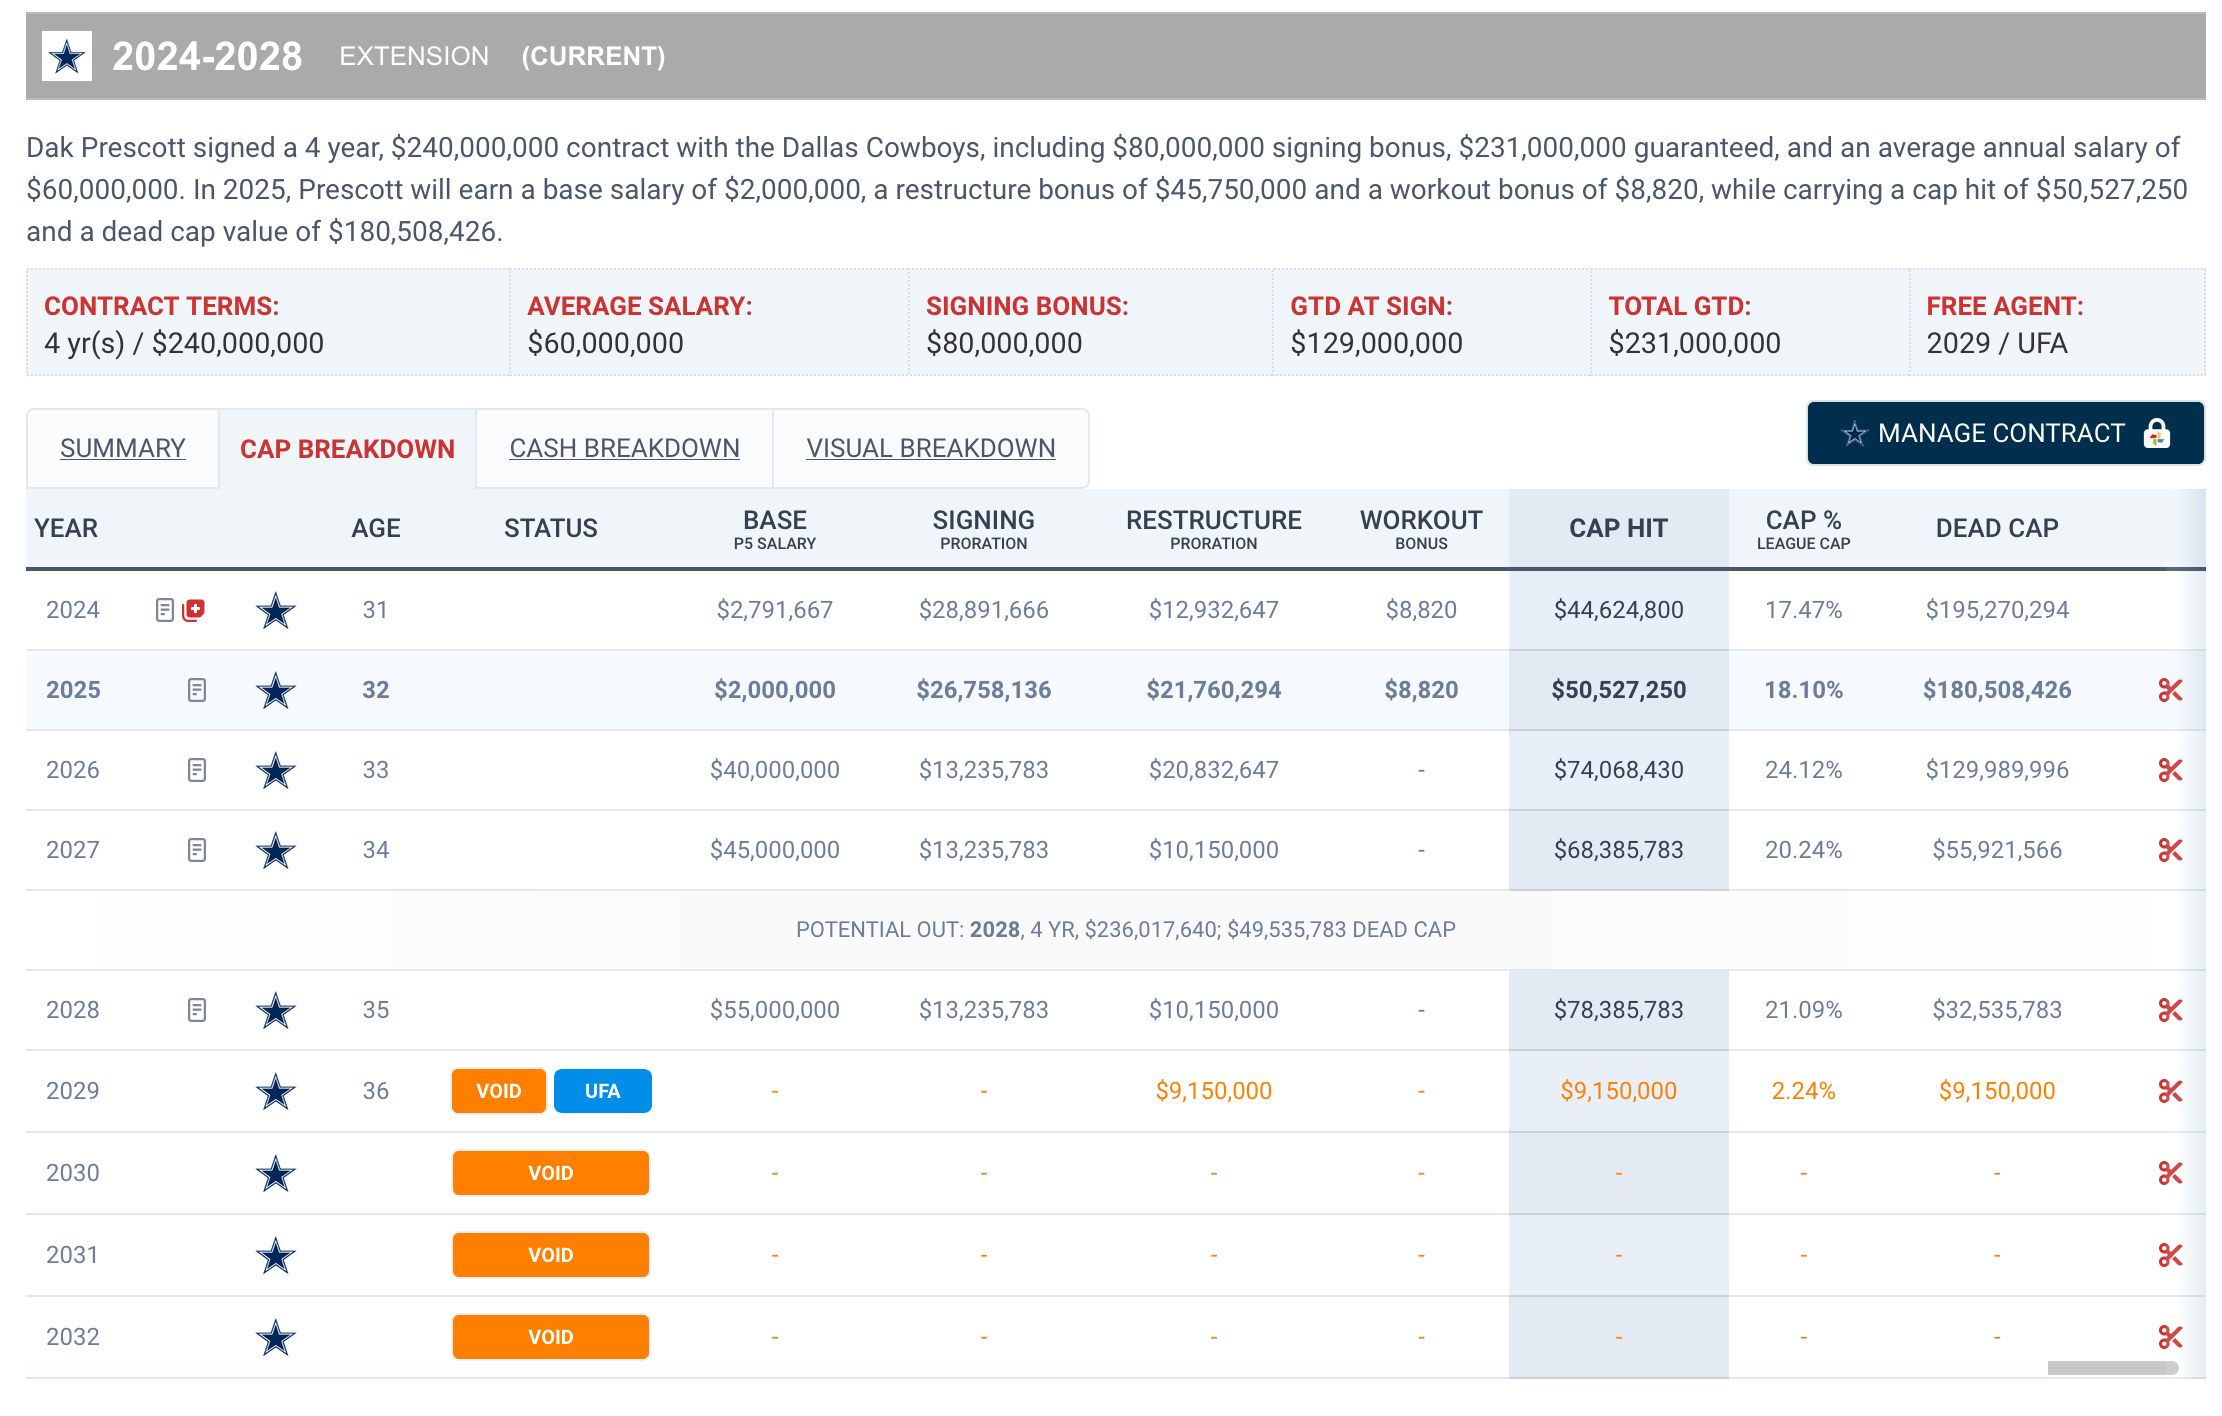Click the 2029 row cut scissors icon

click(2169, 1091)
